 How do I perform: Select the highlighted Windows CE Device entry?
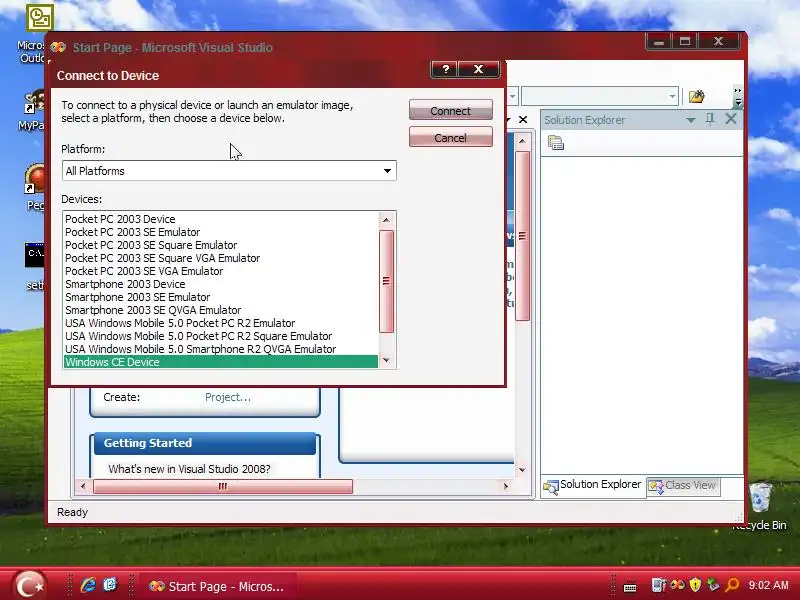pyautogui.click(x=221, y=362)
